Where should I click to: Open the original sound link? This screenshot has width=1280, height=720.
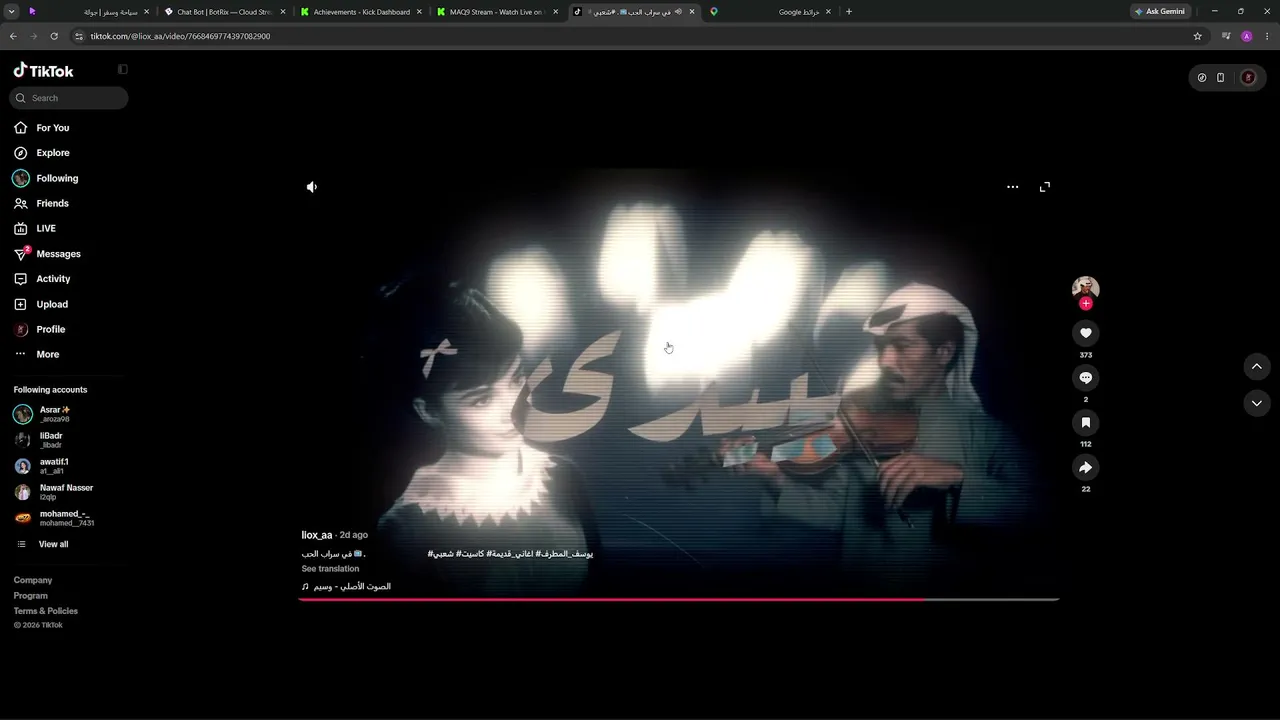click(x=346, y=586)
